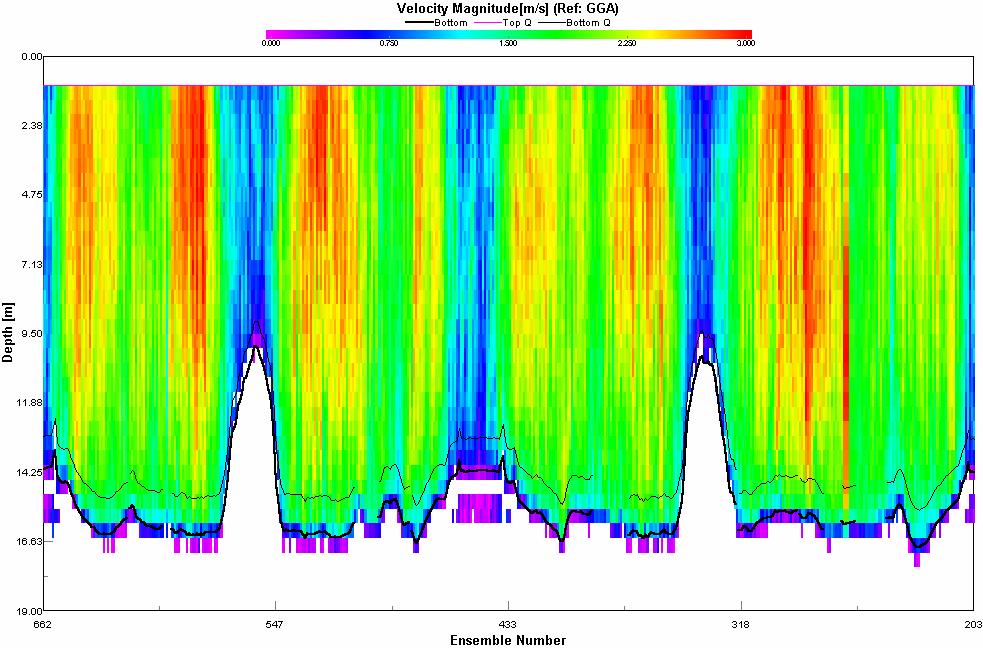Click the 16.63 depth tick label
The image size is (983, 648).
(x=29, y=541)
